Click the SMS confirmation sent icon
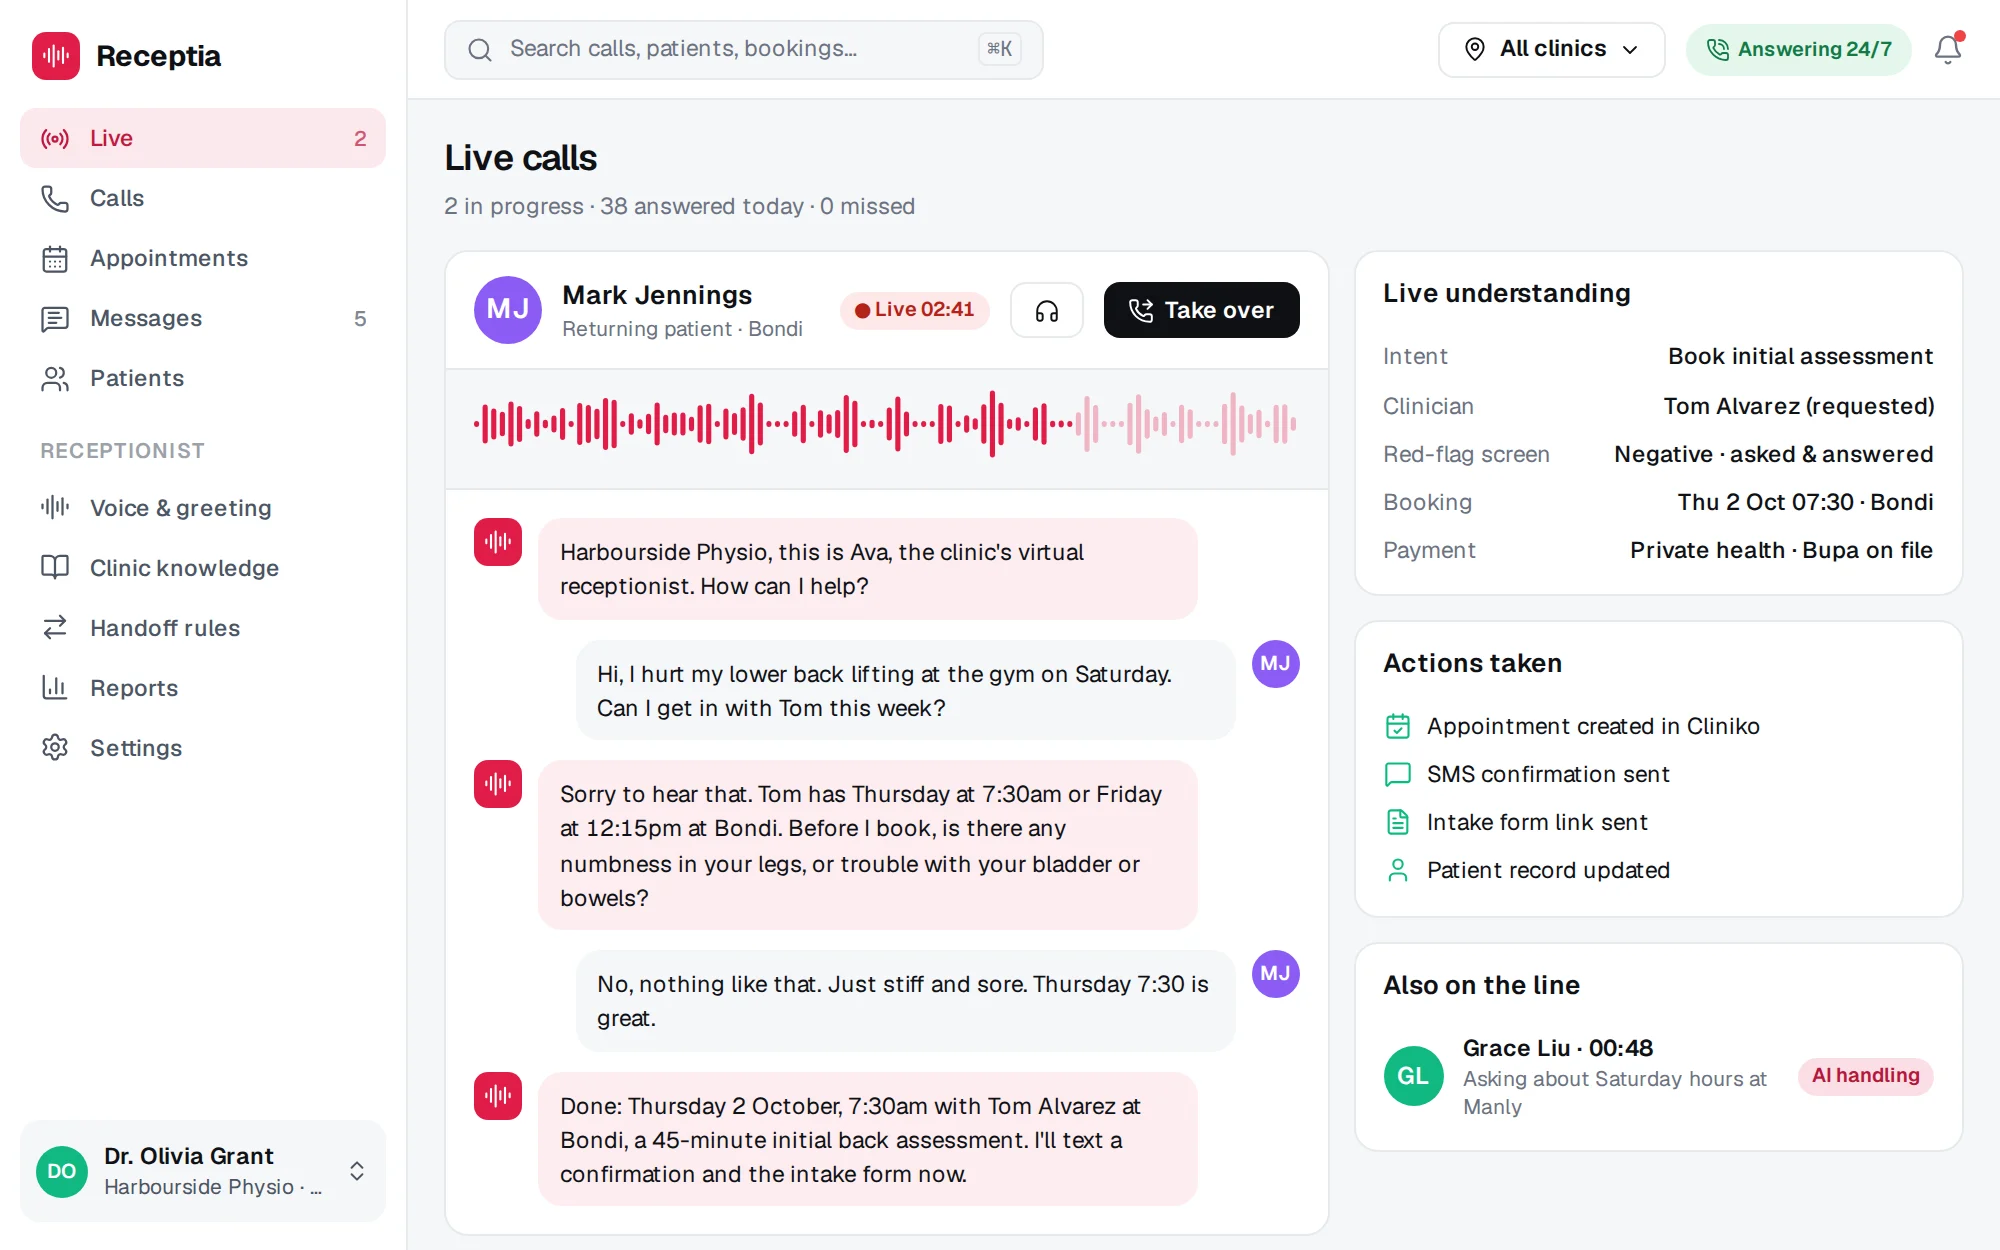 coord(1398,774)
